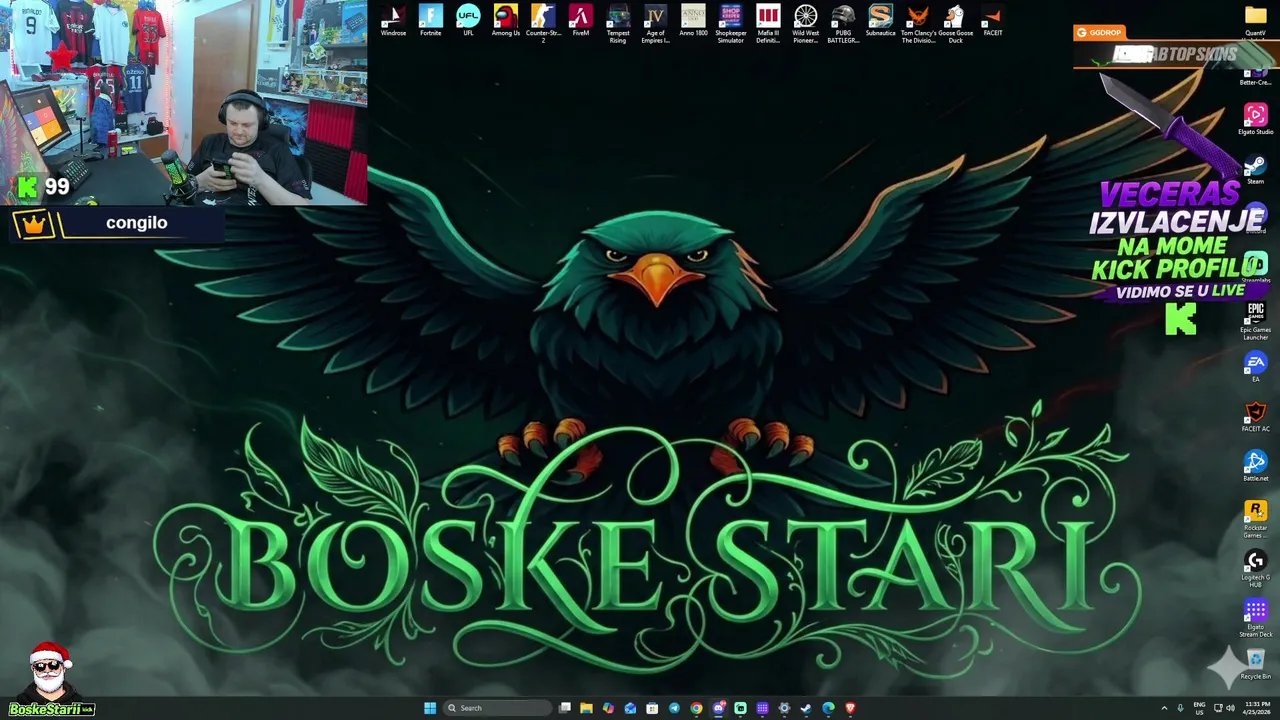Launch Fortnite from the desktop
This screenshot has height=720, width=1280.
430,20
